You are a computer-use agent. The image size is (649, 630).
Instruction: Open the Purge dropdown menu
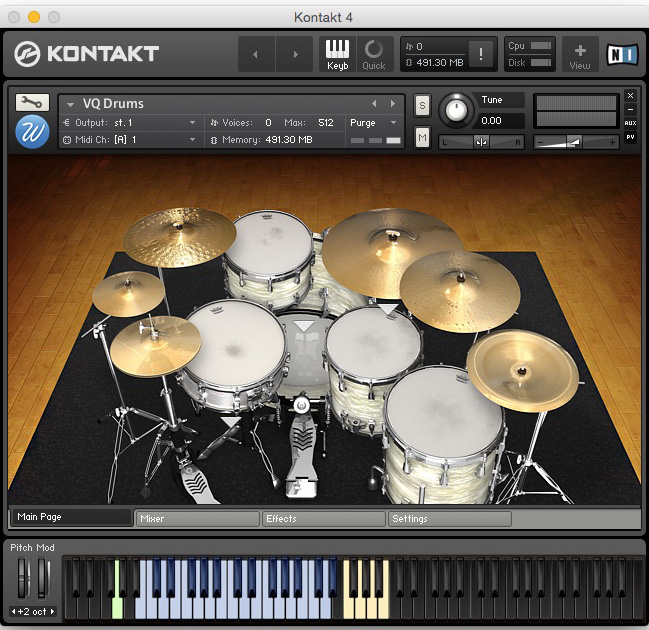(373, 123)
